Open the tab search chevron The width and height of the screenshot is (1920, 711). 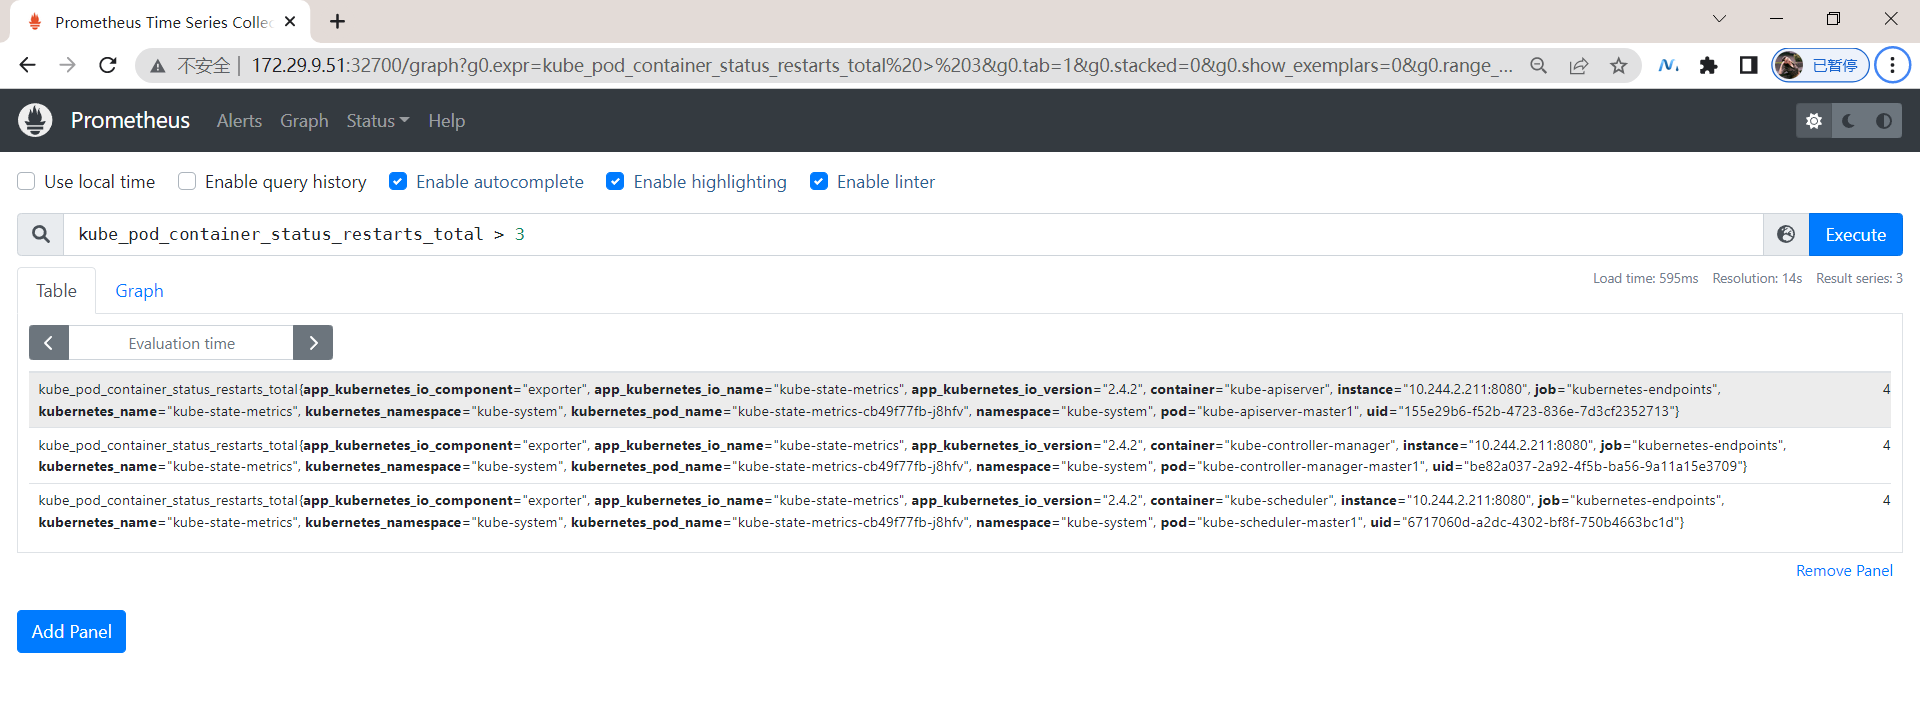(x=1719, y=19)
